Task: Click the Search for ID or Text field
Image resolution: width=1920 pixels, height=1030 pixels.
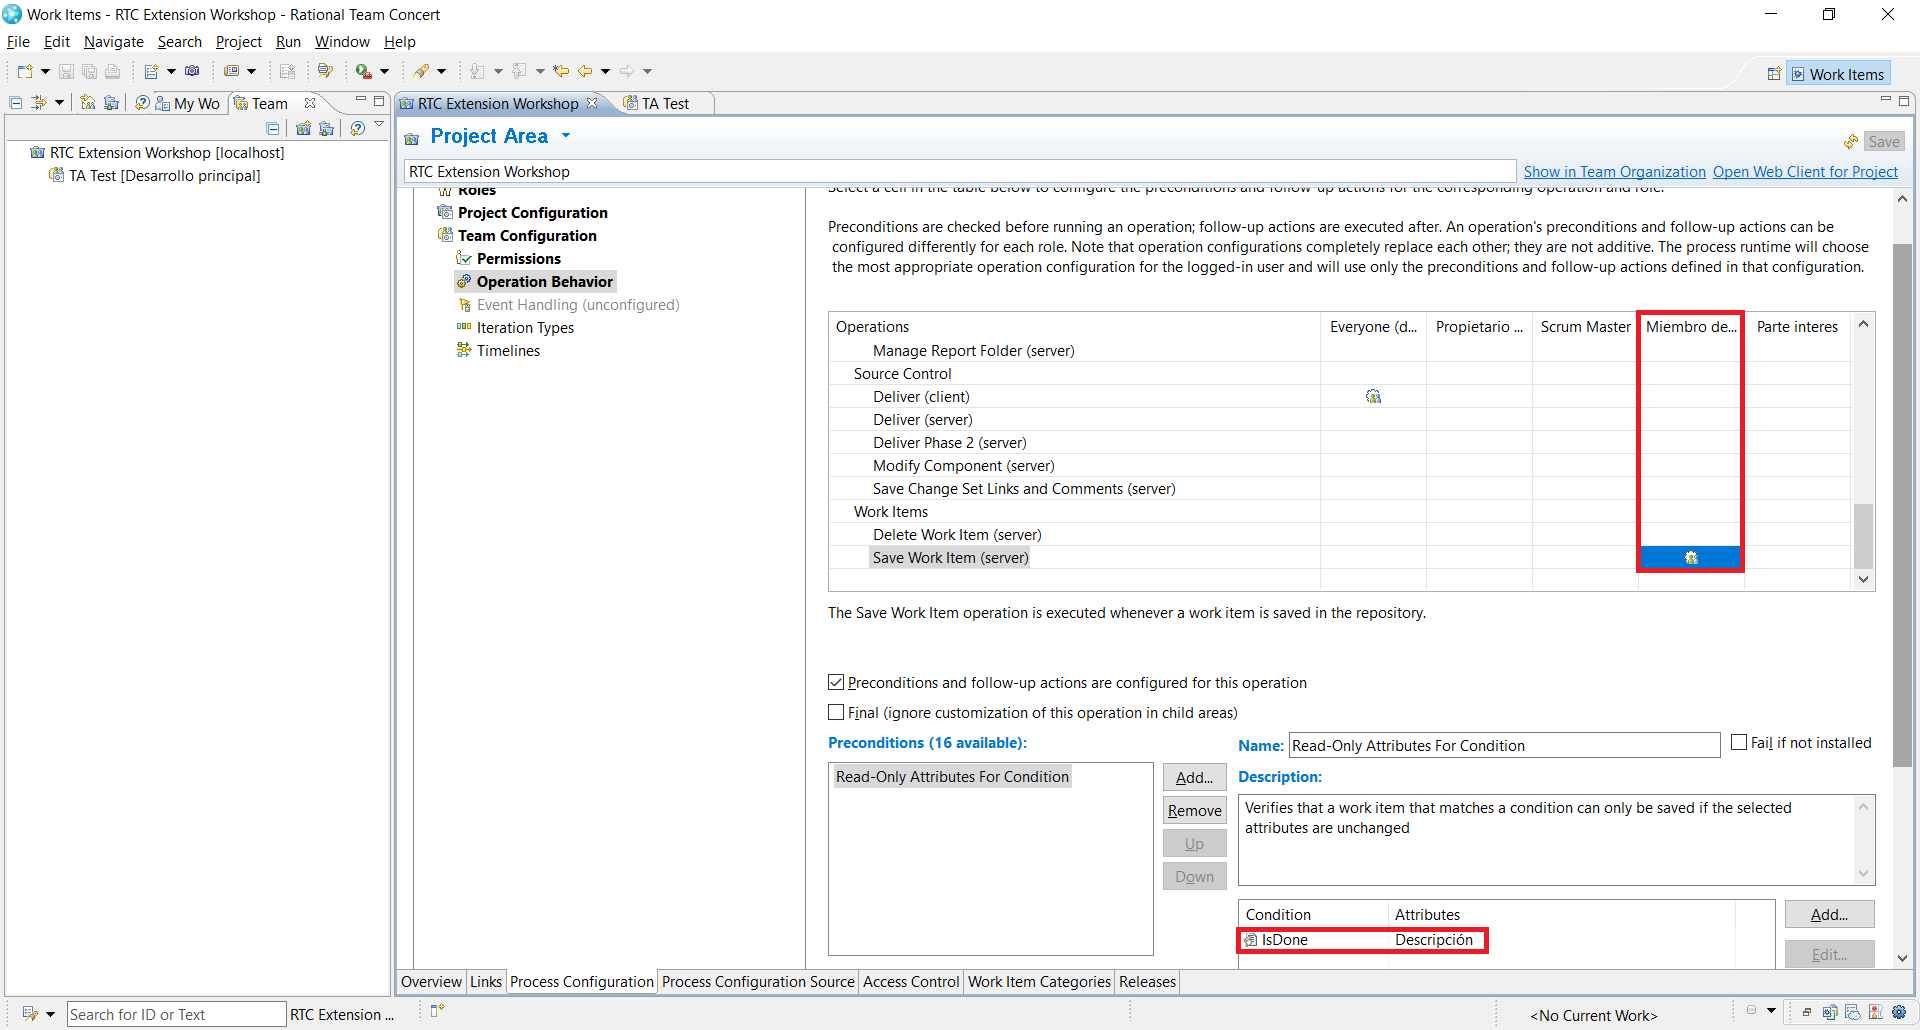Action: [176, 1014]
